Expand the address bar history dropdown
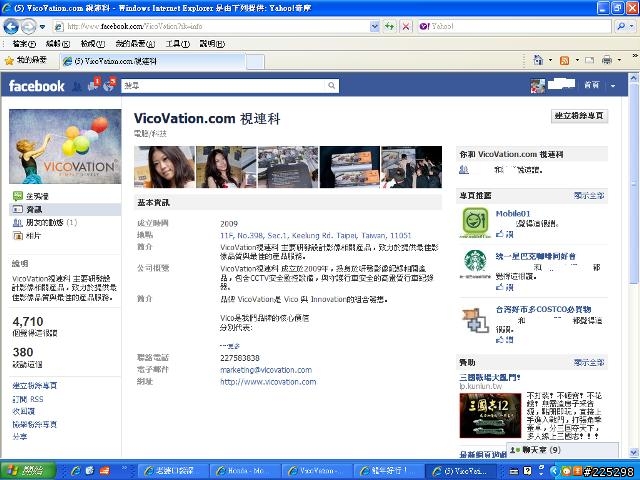 point(374,27)
